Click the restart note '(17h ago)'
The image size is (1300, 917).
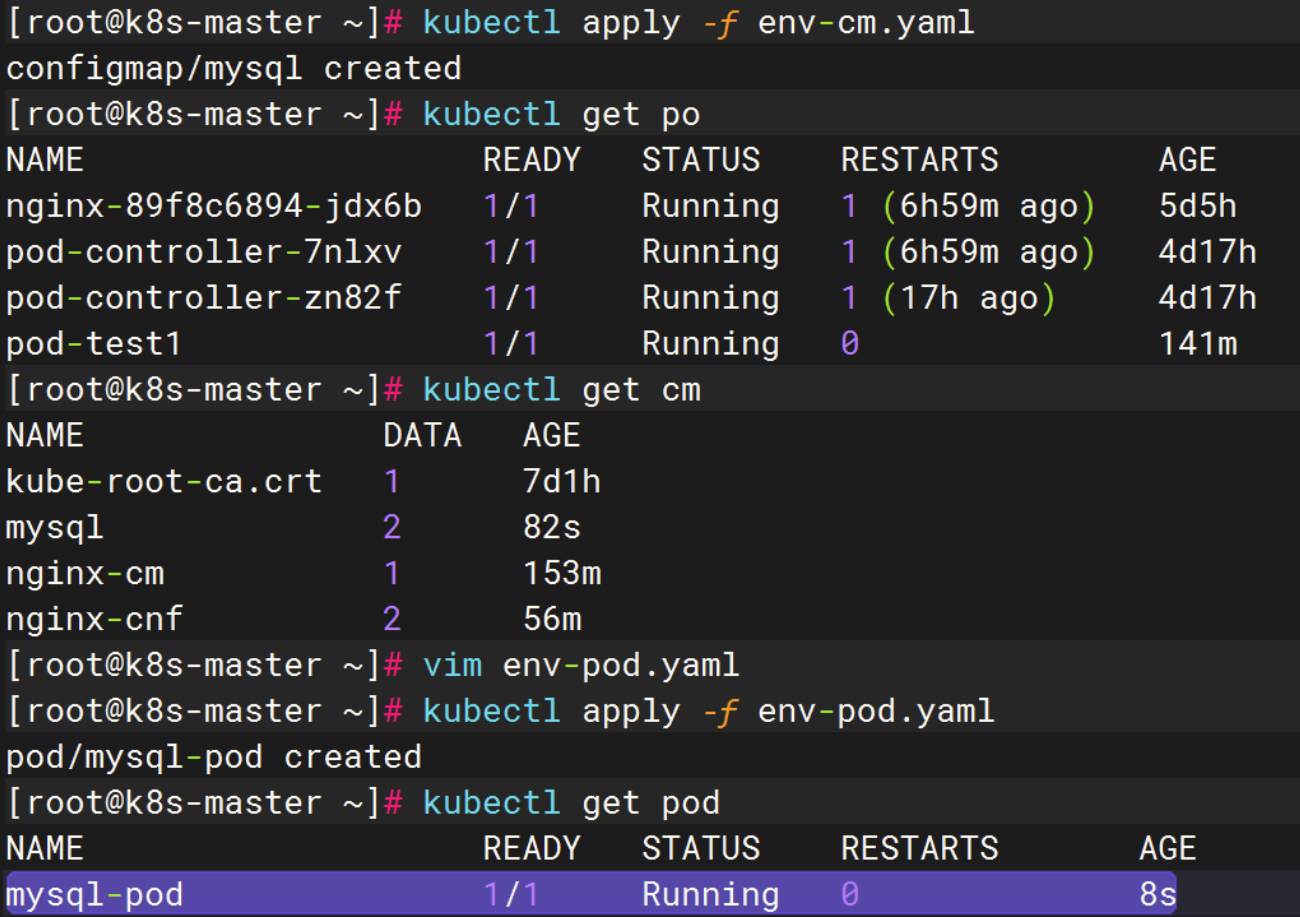(x=969, y=298)
